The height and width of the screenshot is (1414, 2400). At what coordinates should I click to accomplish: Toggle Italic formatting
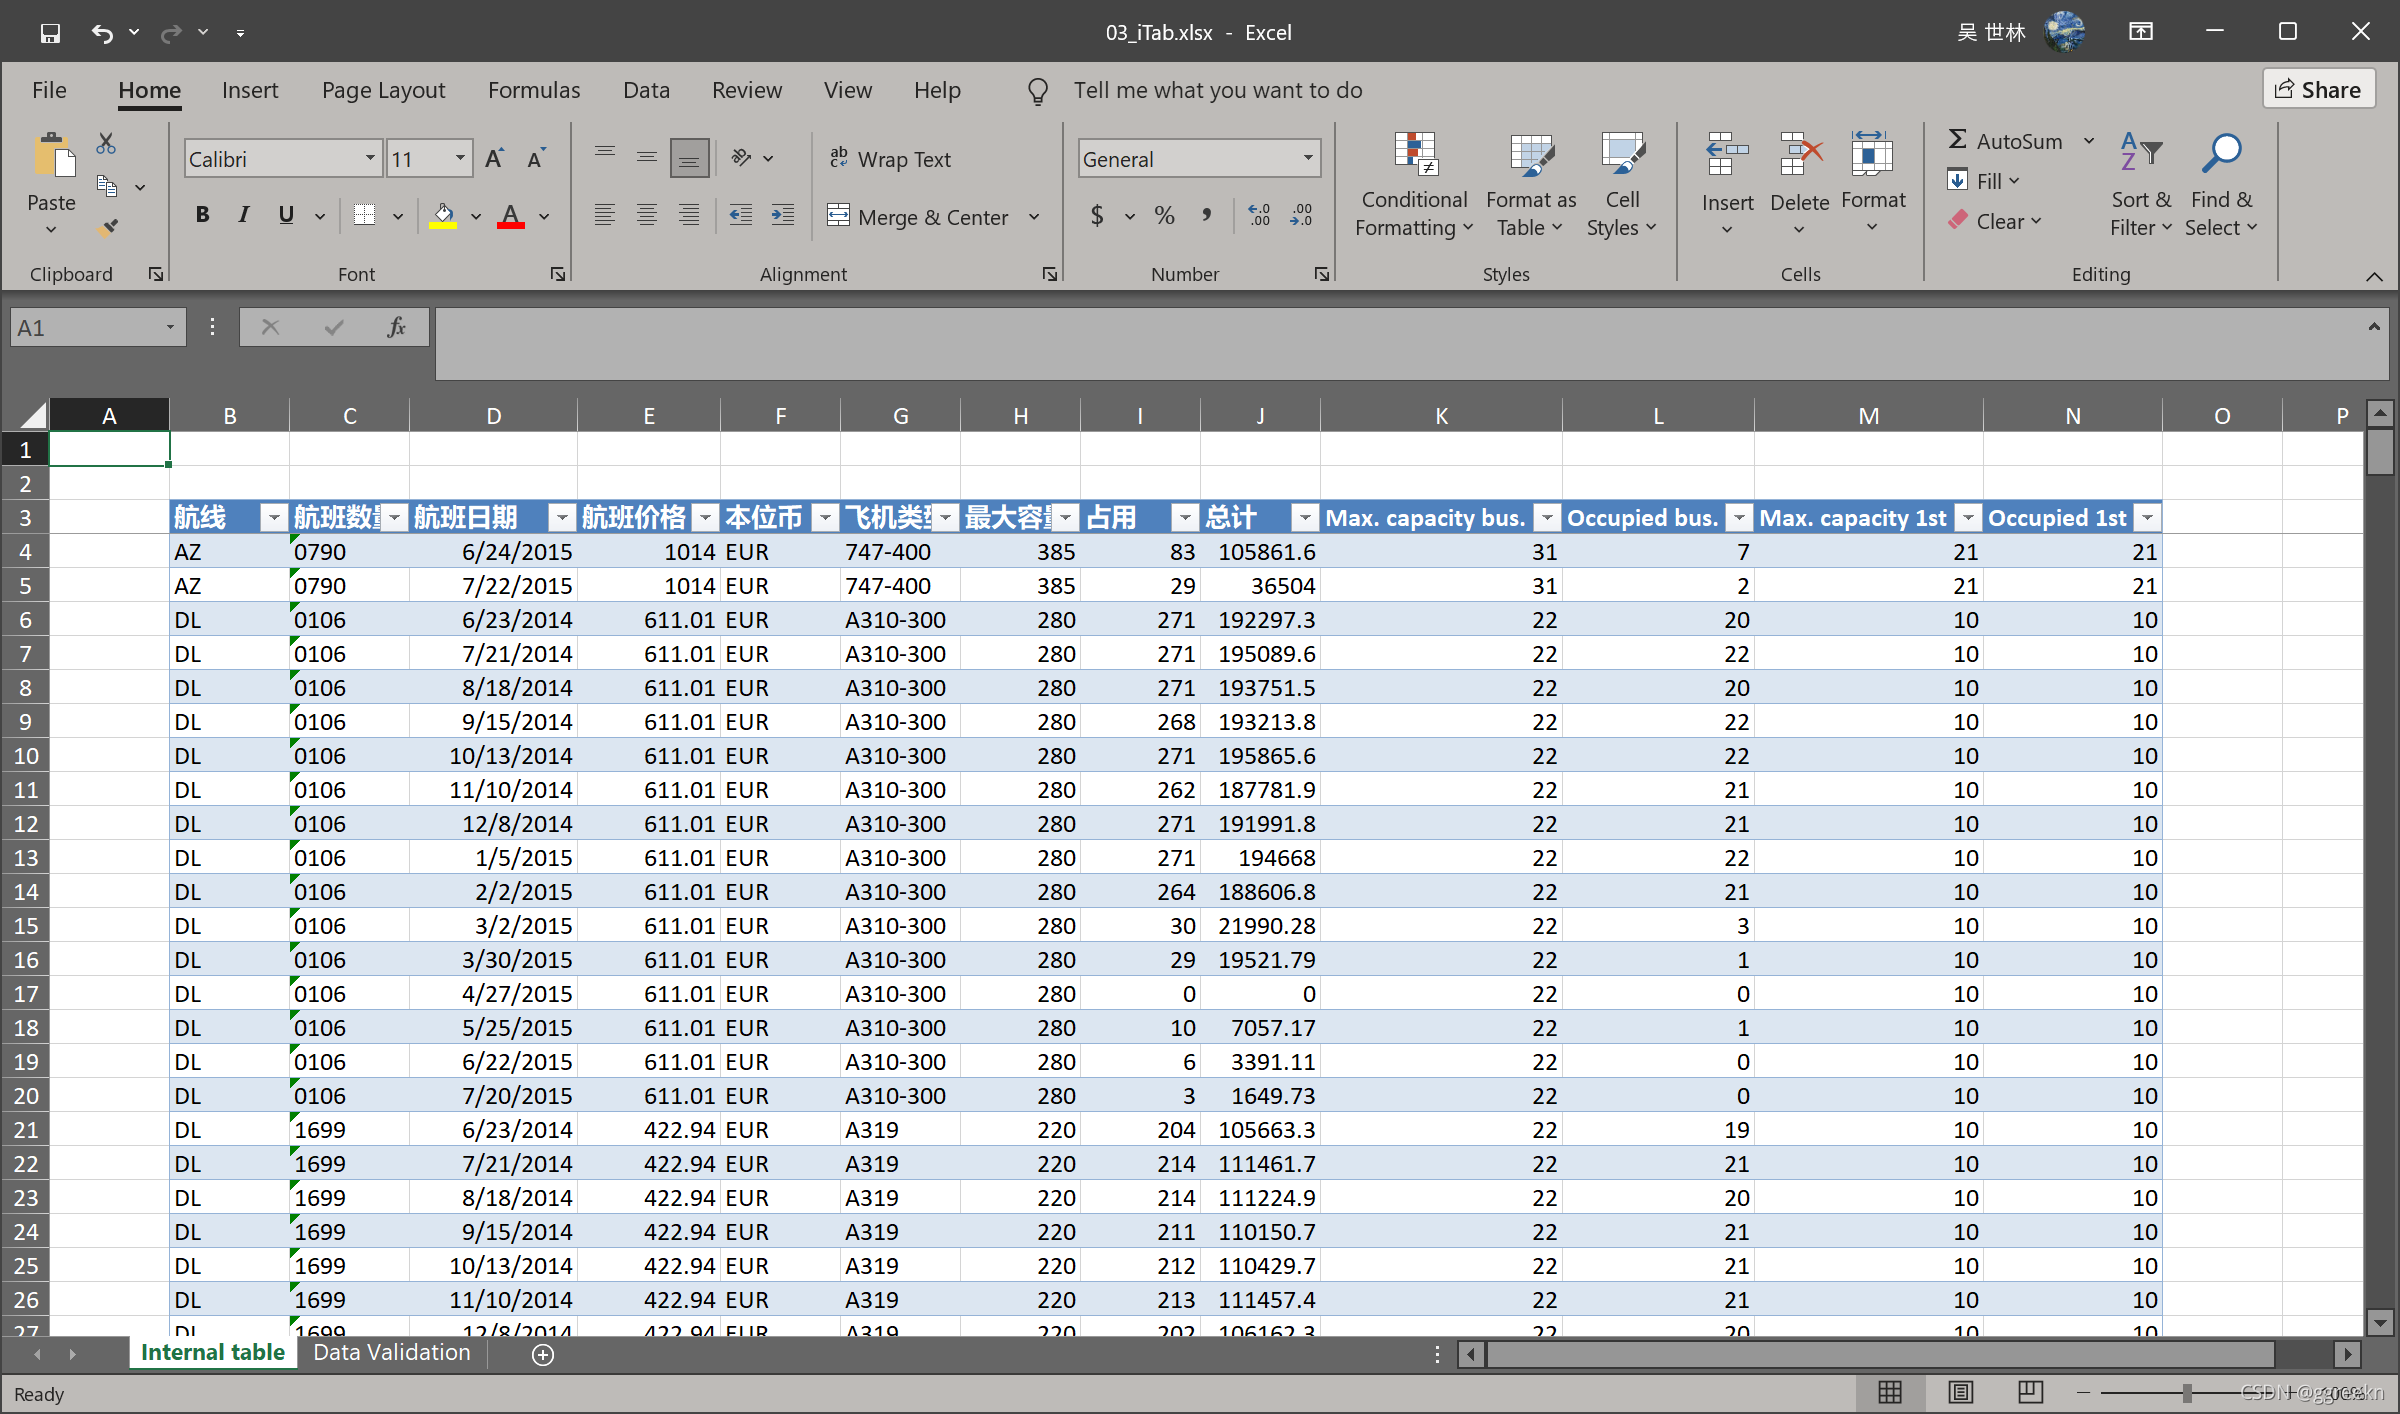(x=244, y=215)
